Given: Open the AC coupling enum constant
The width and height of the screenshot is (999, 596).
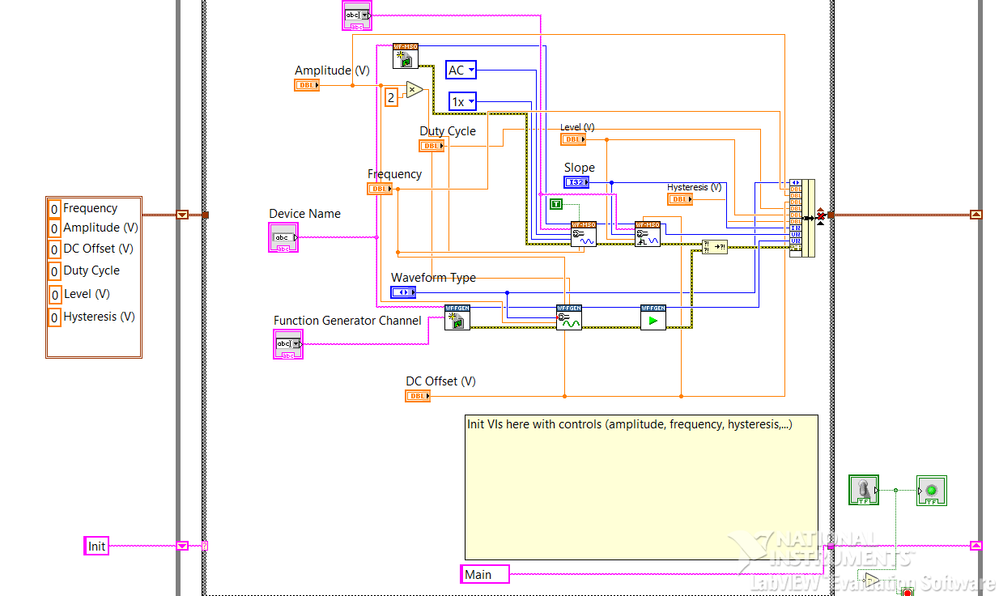Looking at the screenshot, I should 461,70.
